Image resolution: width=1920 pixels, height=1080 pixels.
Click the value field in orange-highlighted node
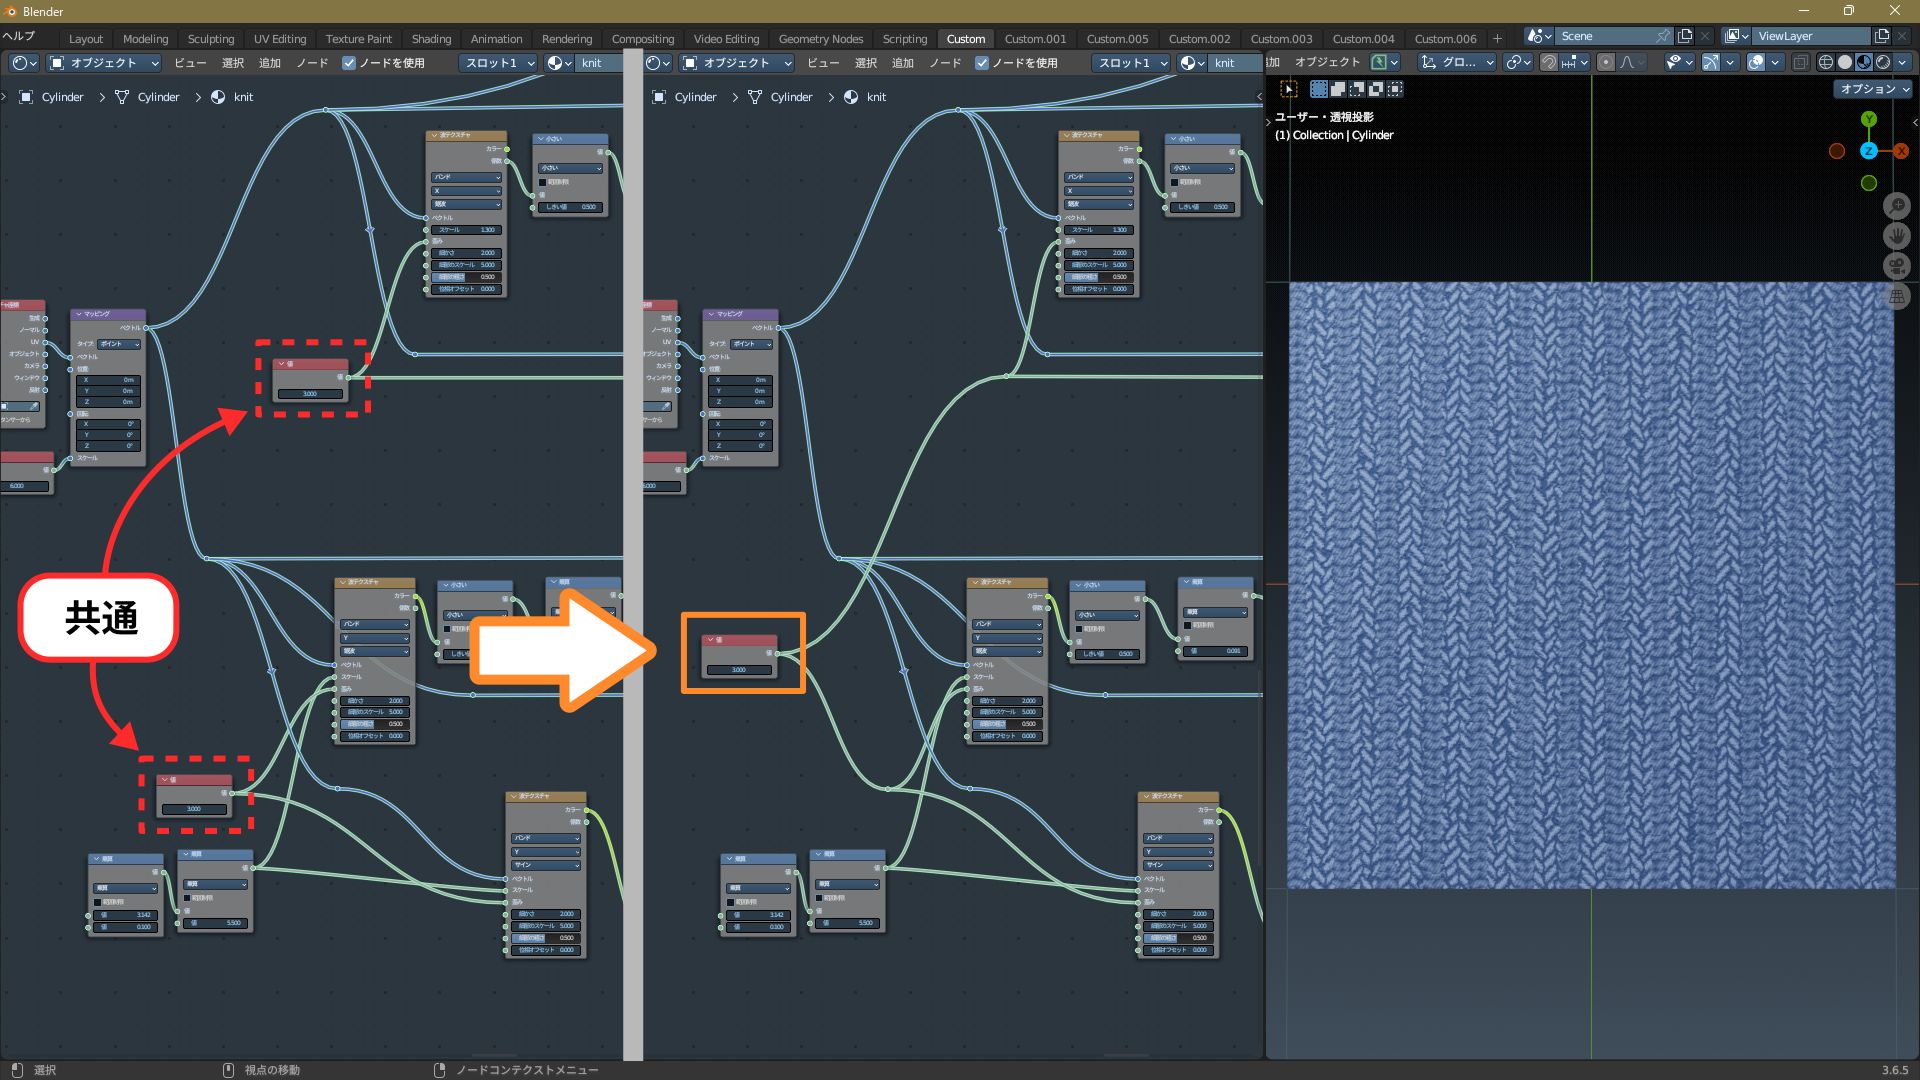pos(739,670)
